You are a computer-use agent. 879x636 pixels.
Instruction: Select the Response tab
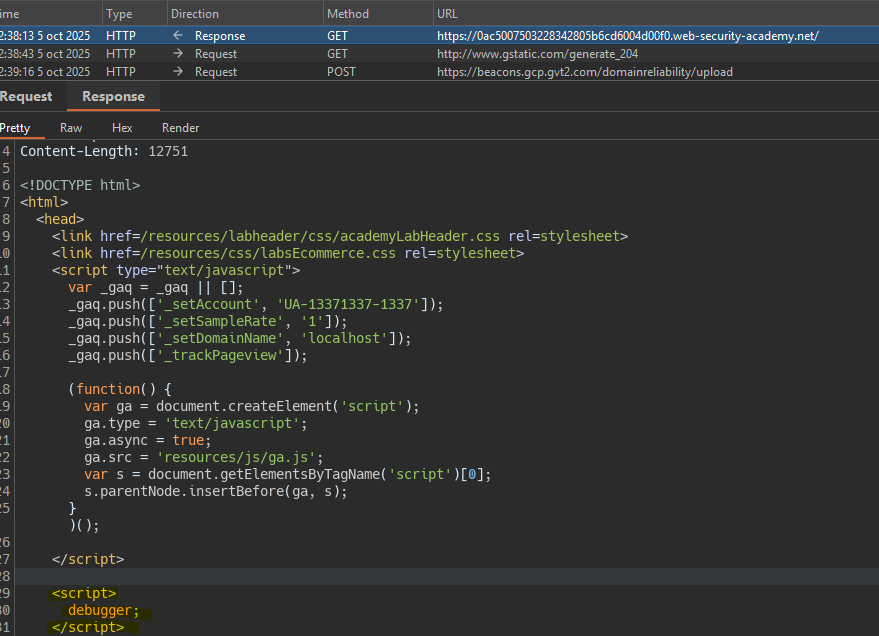tap(113, 97)
